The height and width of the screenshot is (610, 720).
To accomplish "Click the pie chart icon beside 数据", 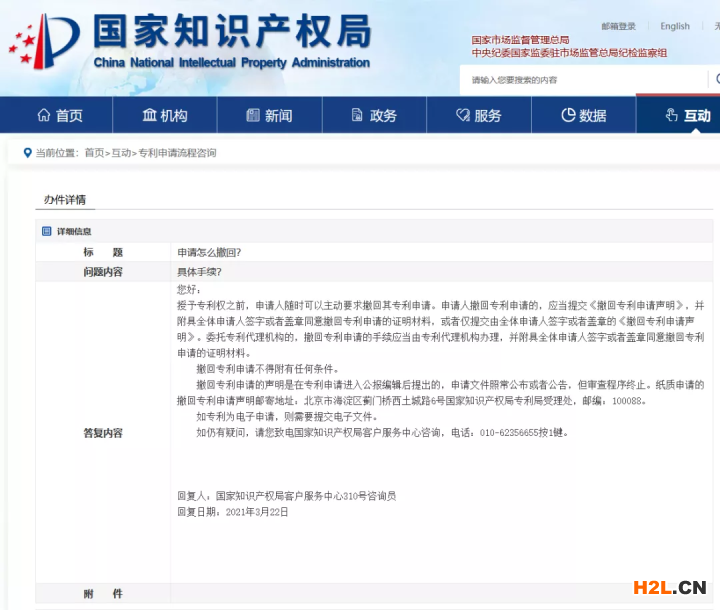I will pos(568,115).
